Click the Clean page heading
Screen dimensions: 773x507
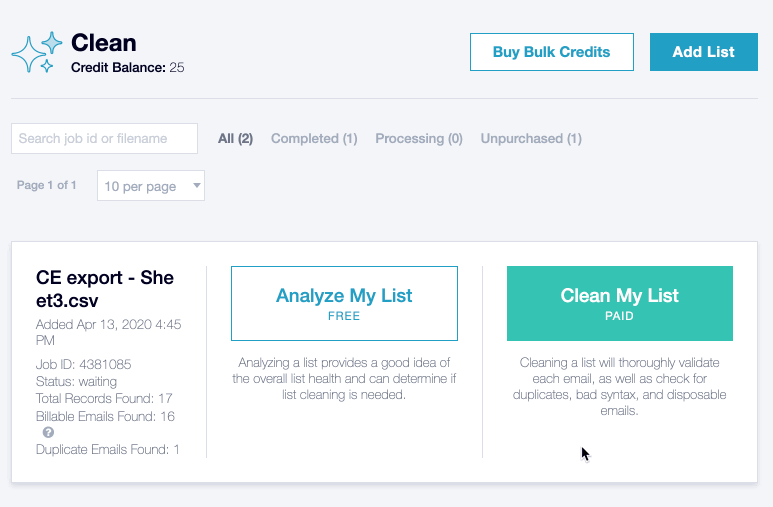click(104, 43)
